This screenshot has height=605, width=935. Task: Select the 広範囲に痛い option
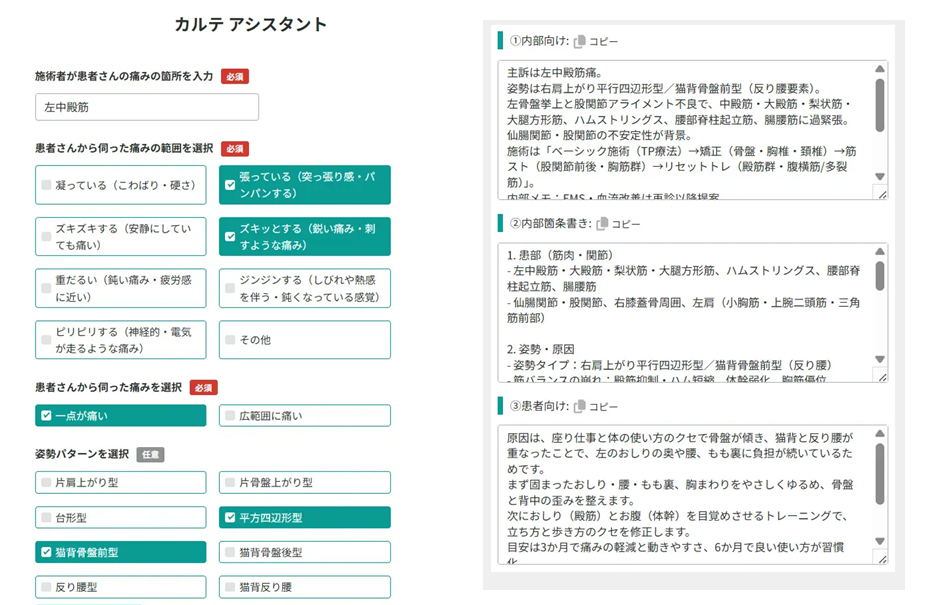point(305,415)
